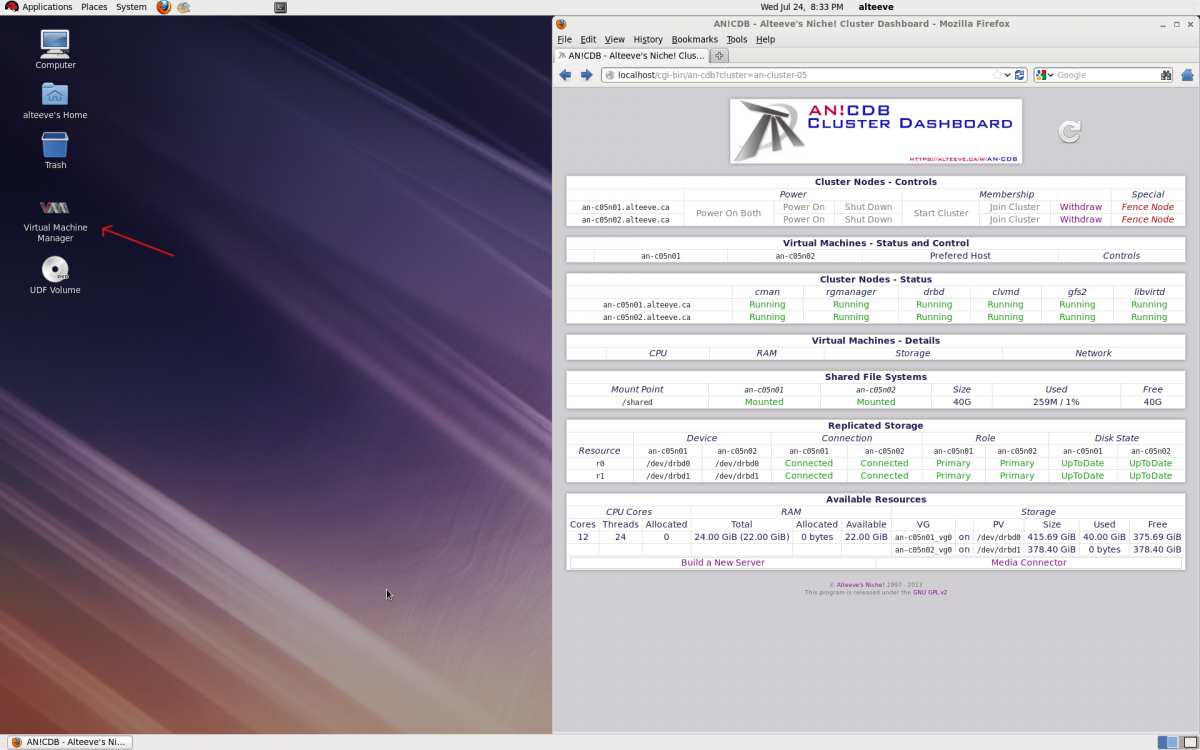Go back with the browser back arrow
This screenshot has height=750, width=1200.
pos(565,75)
